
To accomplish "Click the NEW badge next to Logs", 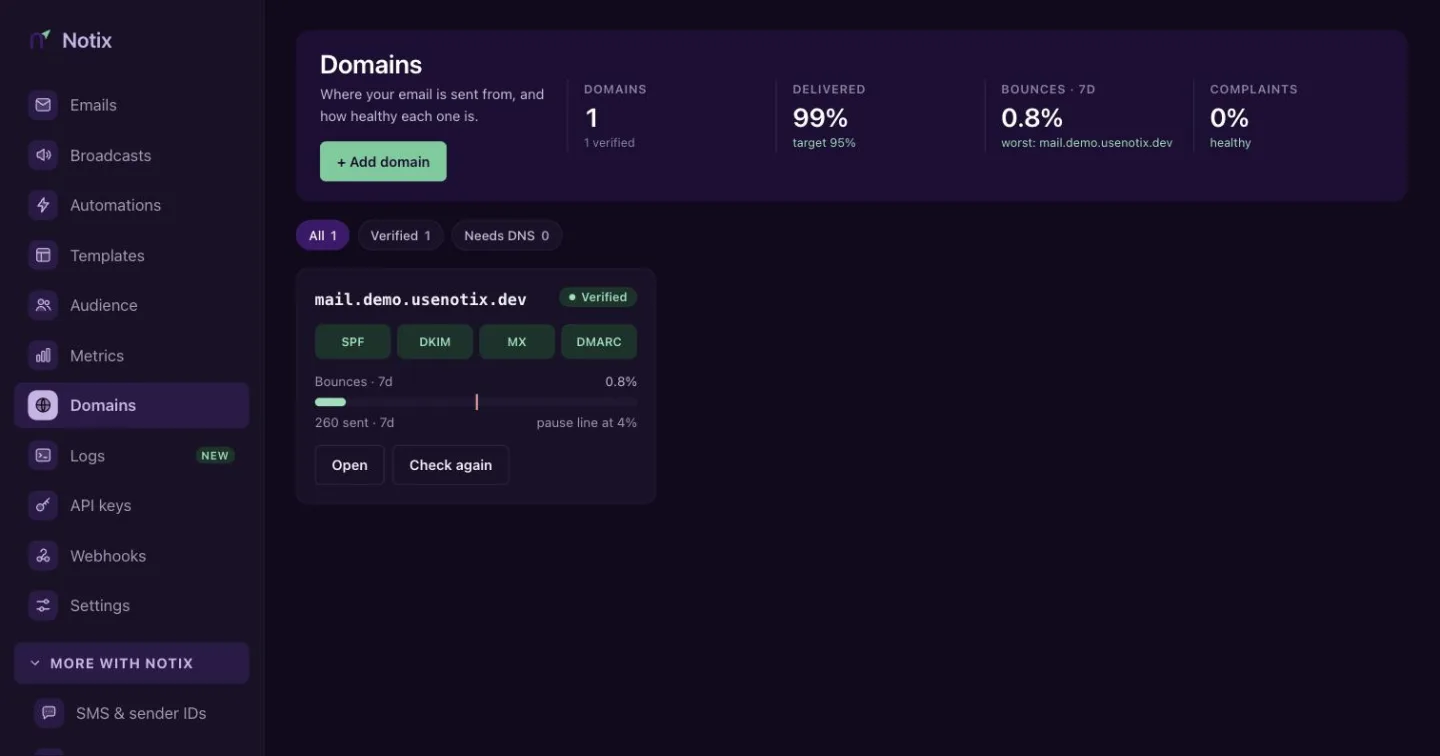I will pyautogui.click(x=215, y=456).
